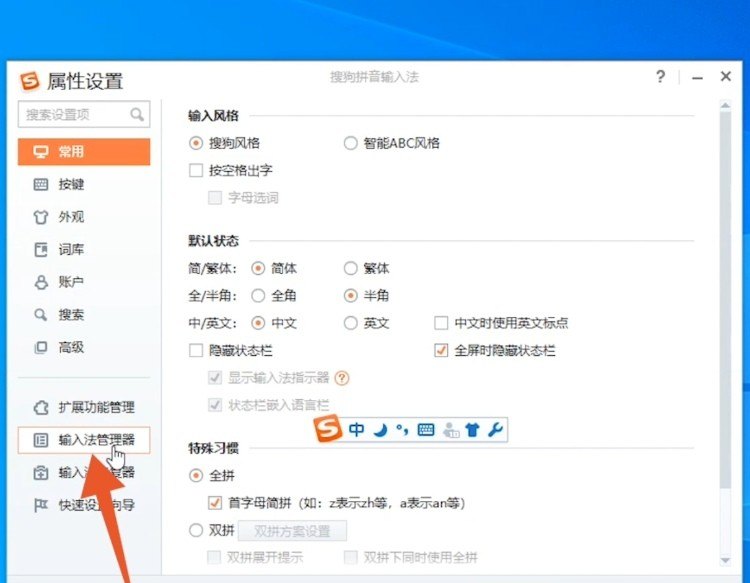Enable 中文时使用英文标点 checkbox
Screen dimensions: 750x583
point(441,323)
